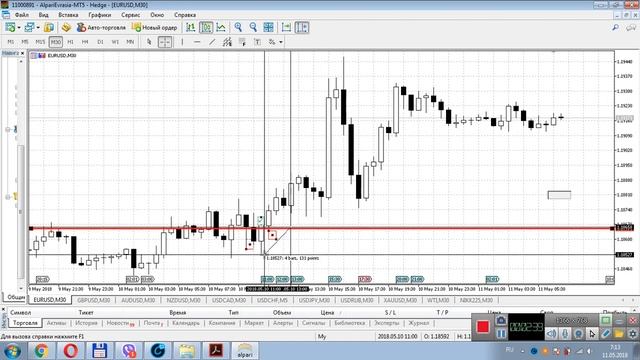Select the MN timeframe
Screen dimensions: 640x360
tap(130, 42)
